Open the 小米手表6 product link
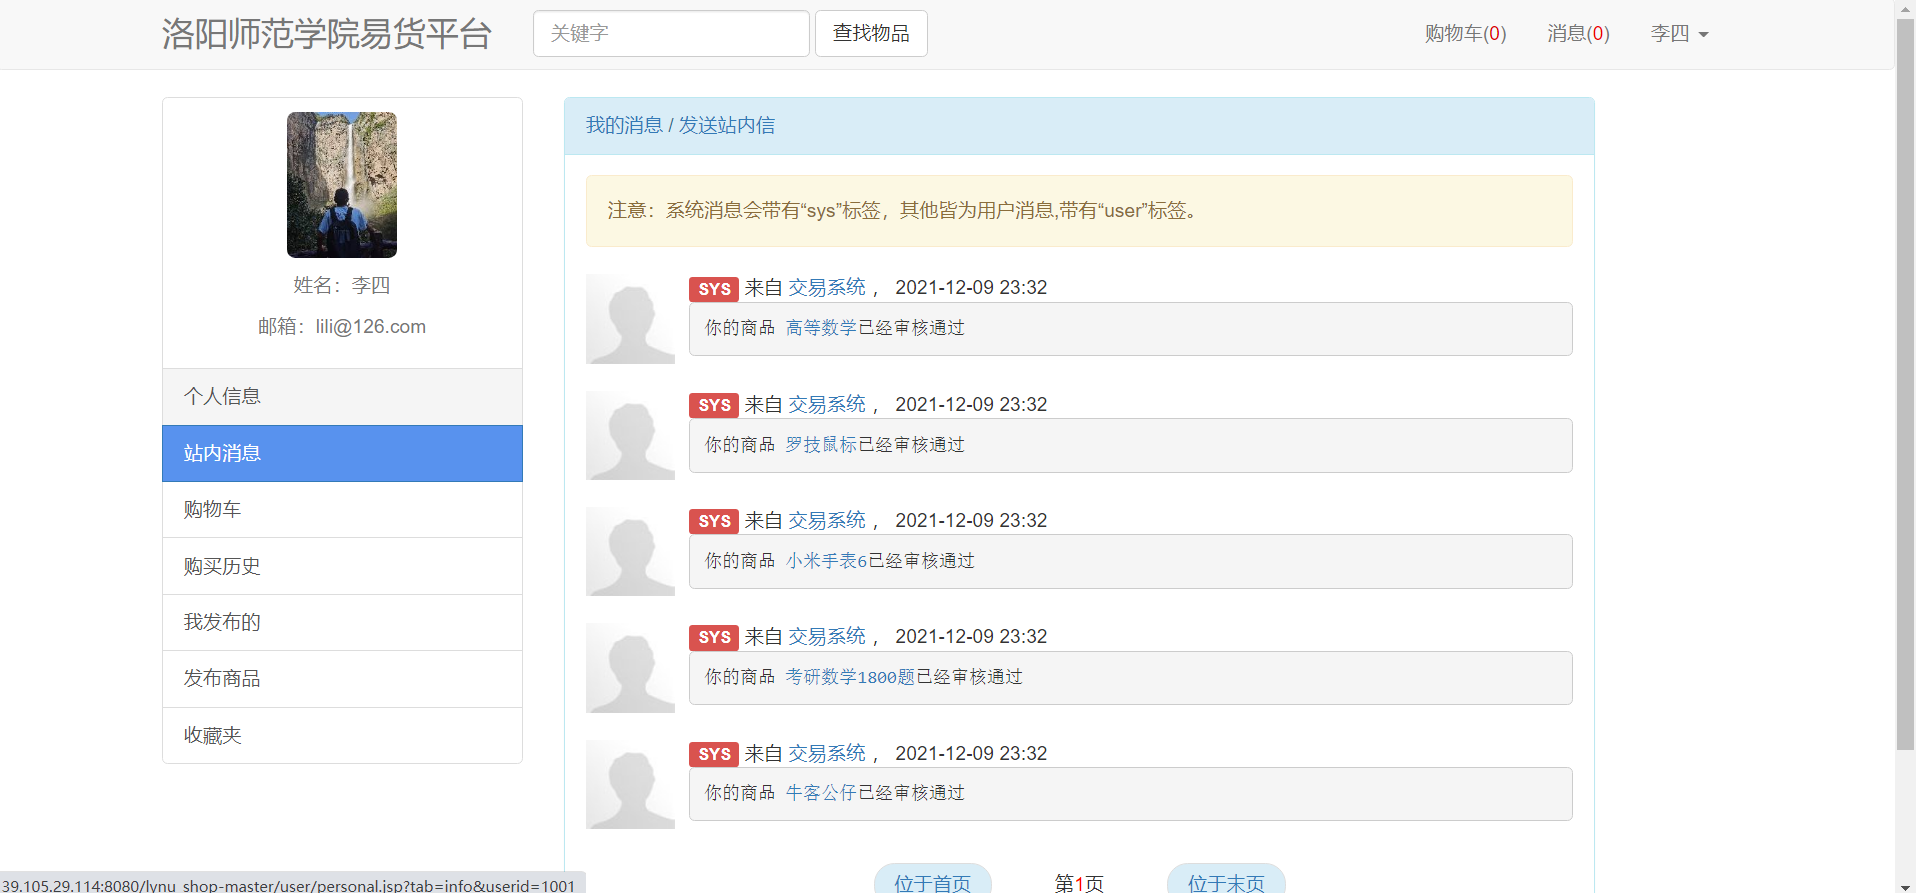The image size is (1916, 893). tap(826, 561)
